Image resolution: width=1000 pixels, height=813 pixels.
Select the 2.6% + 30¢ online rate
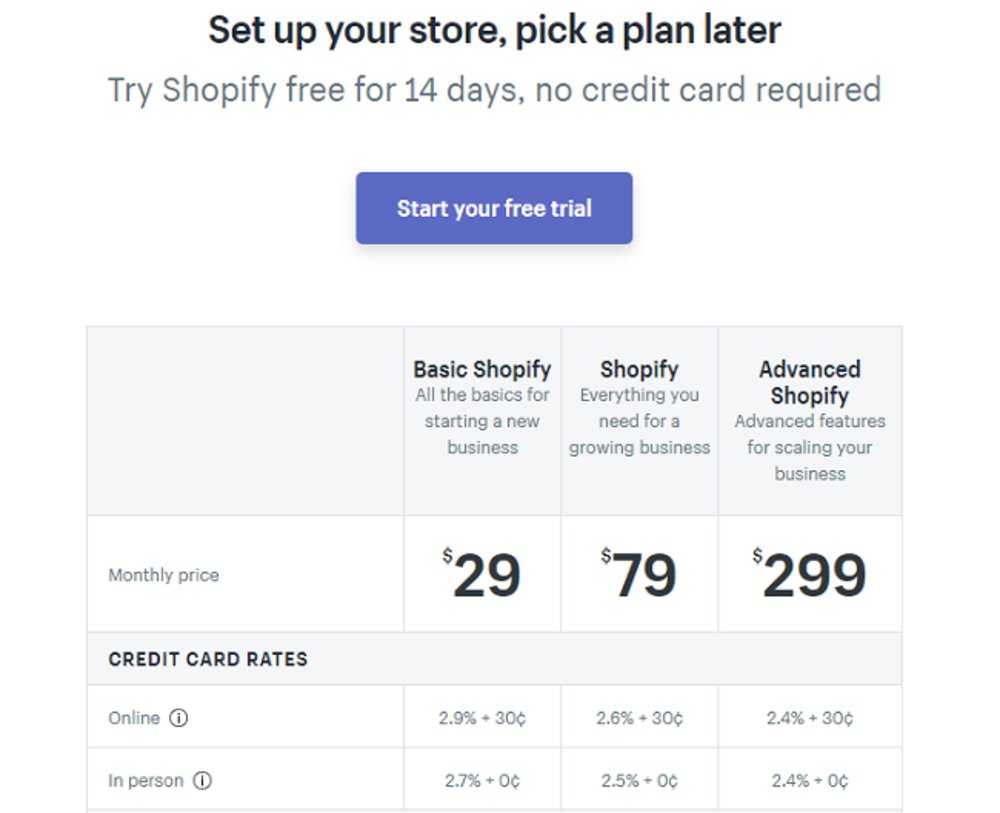pos(640,718)
